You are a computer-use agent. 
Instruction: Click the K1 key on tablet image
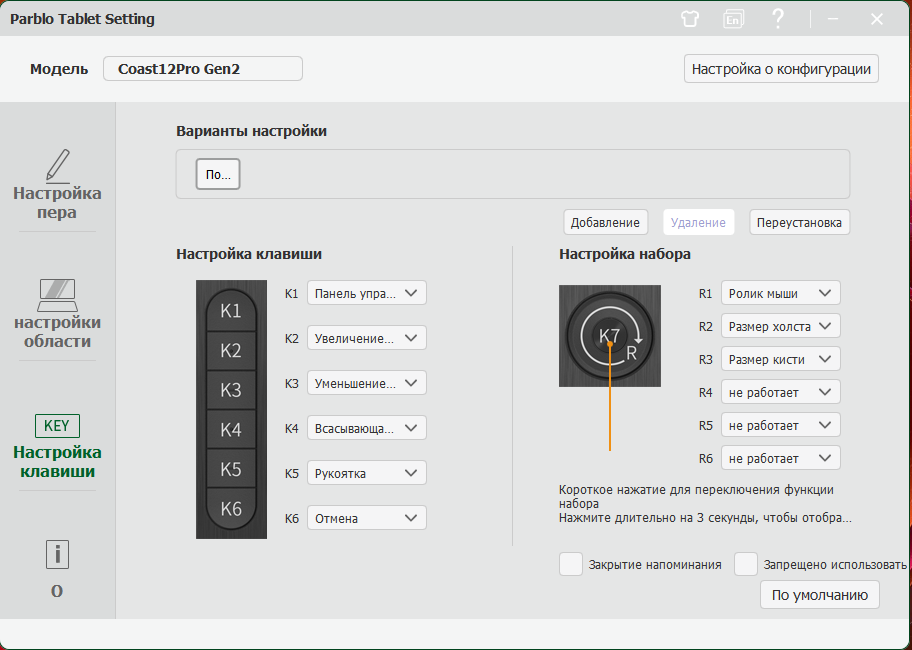tap(231, 311)
